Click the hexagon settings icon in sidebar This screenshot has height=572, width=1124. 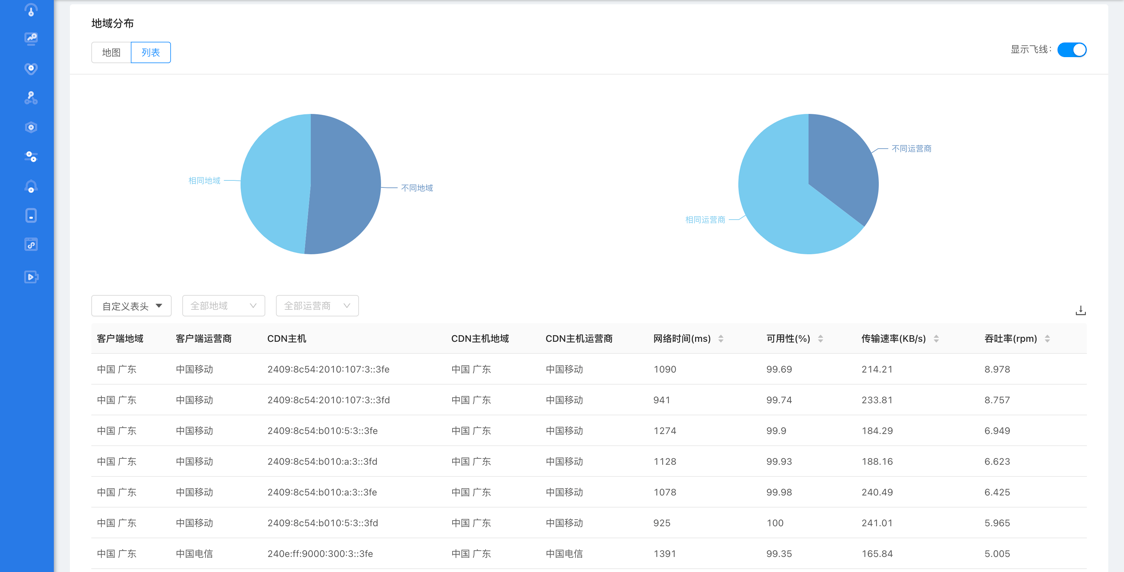(x=31, y=128)
